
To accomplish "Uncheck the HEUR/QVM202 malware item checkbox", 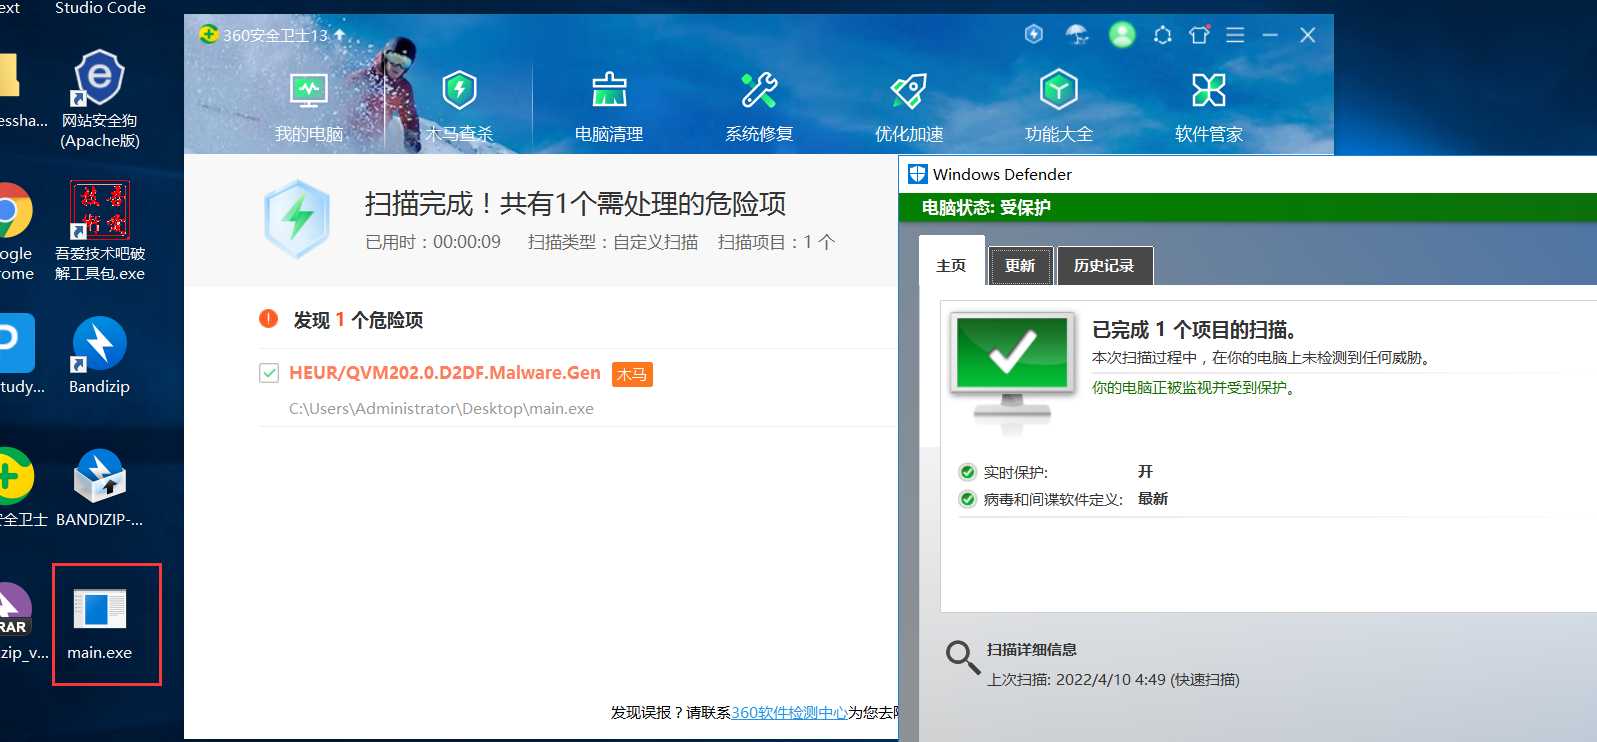I will pyautogui.click(x=268, y=373).
